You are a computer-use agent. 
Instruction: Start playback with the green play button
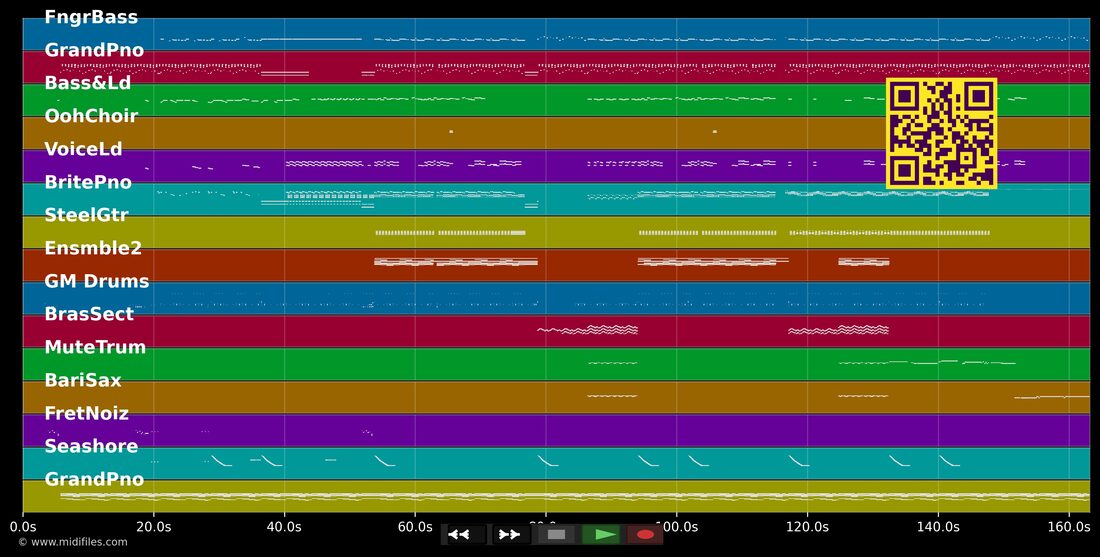(601, 535)
